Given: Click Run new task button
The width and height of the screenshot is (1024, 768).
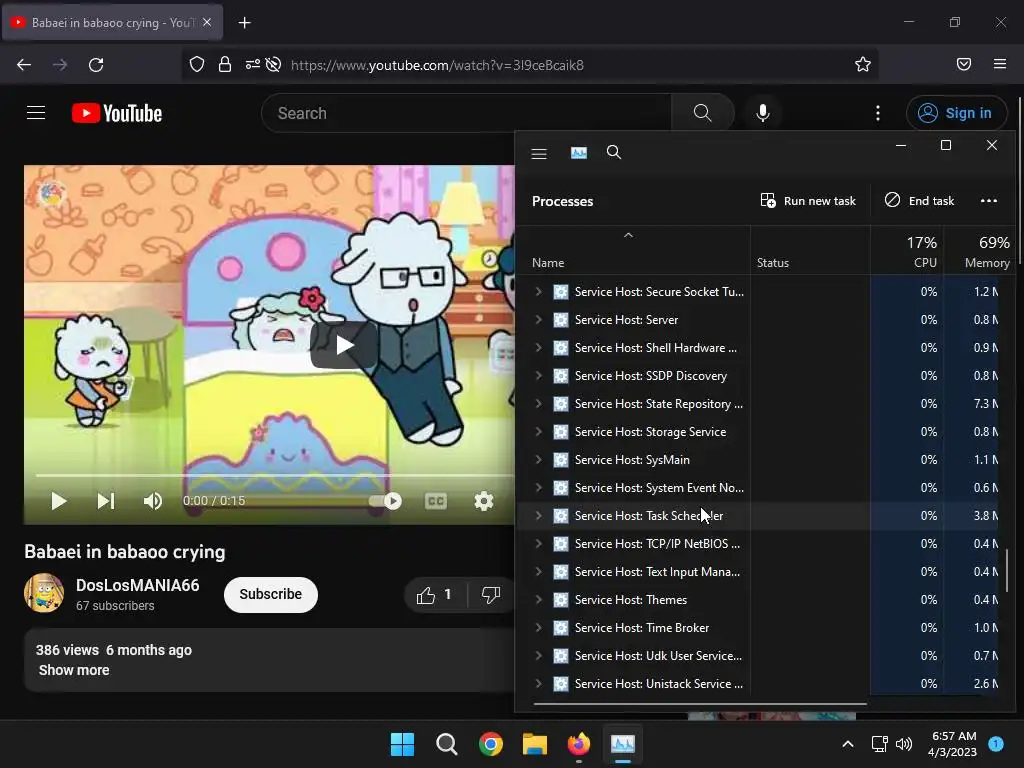Looking at the screenshot, I should point(808,200).
